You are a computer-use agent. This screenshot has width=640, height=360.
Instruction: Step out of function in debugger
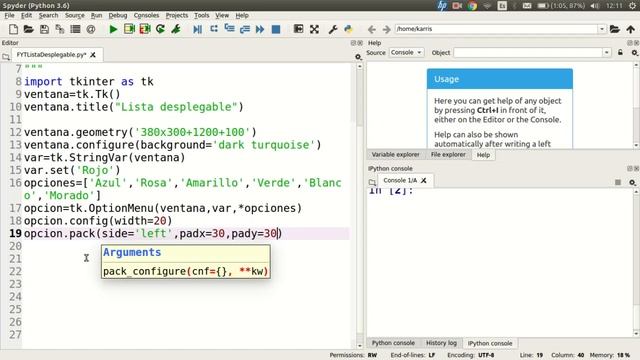point(244,29)
